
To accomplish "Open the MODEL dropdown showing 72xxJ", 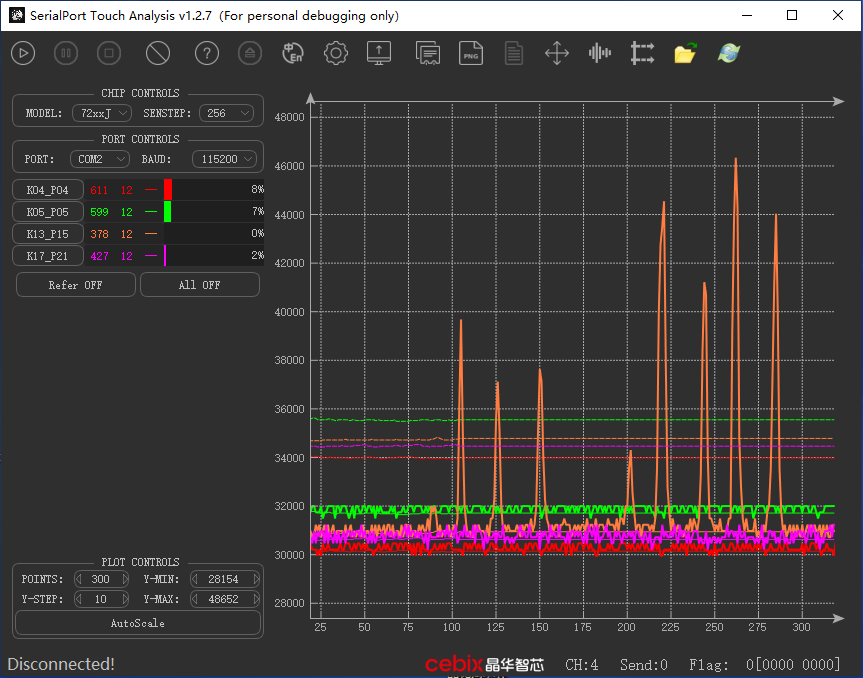I will tap(102, 113).
